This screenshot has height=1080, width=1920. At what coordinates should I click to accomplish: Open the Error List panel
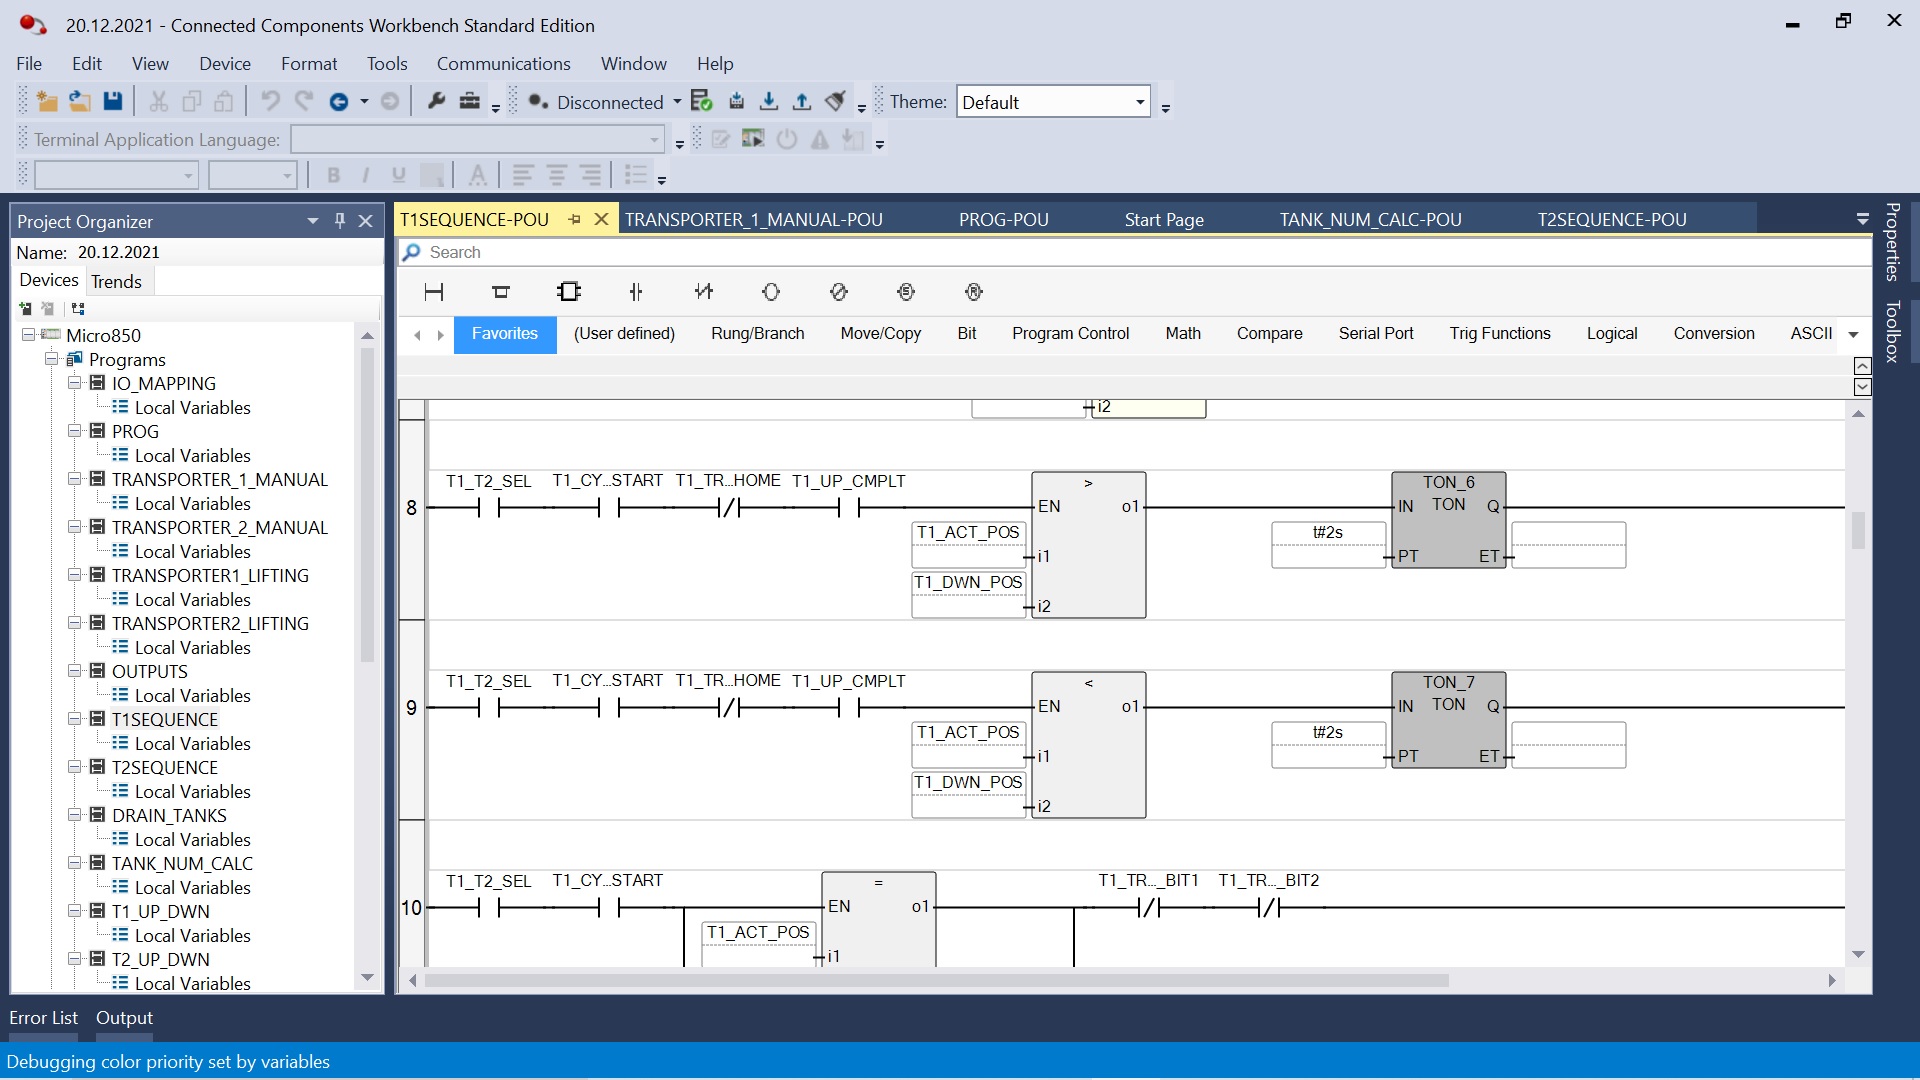[43, 1018]
